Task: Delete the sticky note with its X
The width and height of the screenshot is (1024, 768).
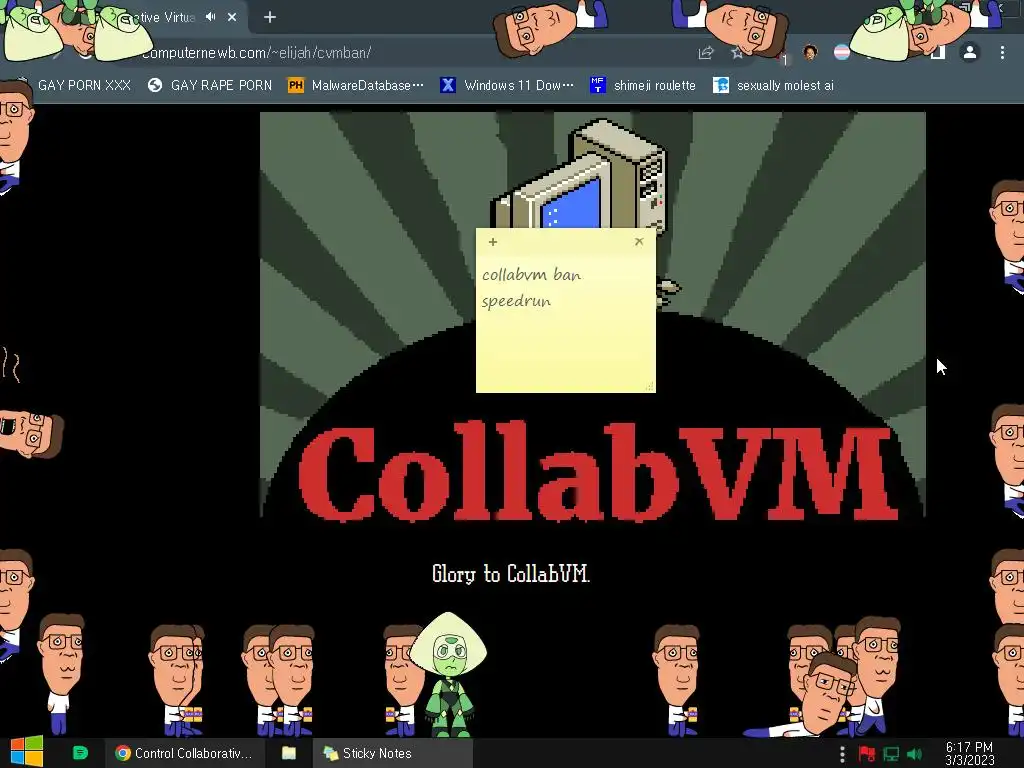Action: click(639, 242)
